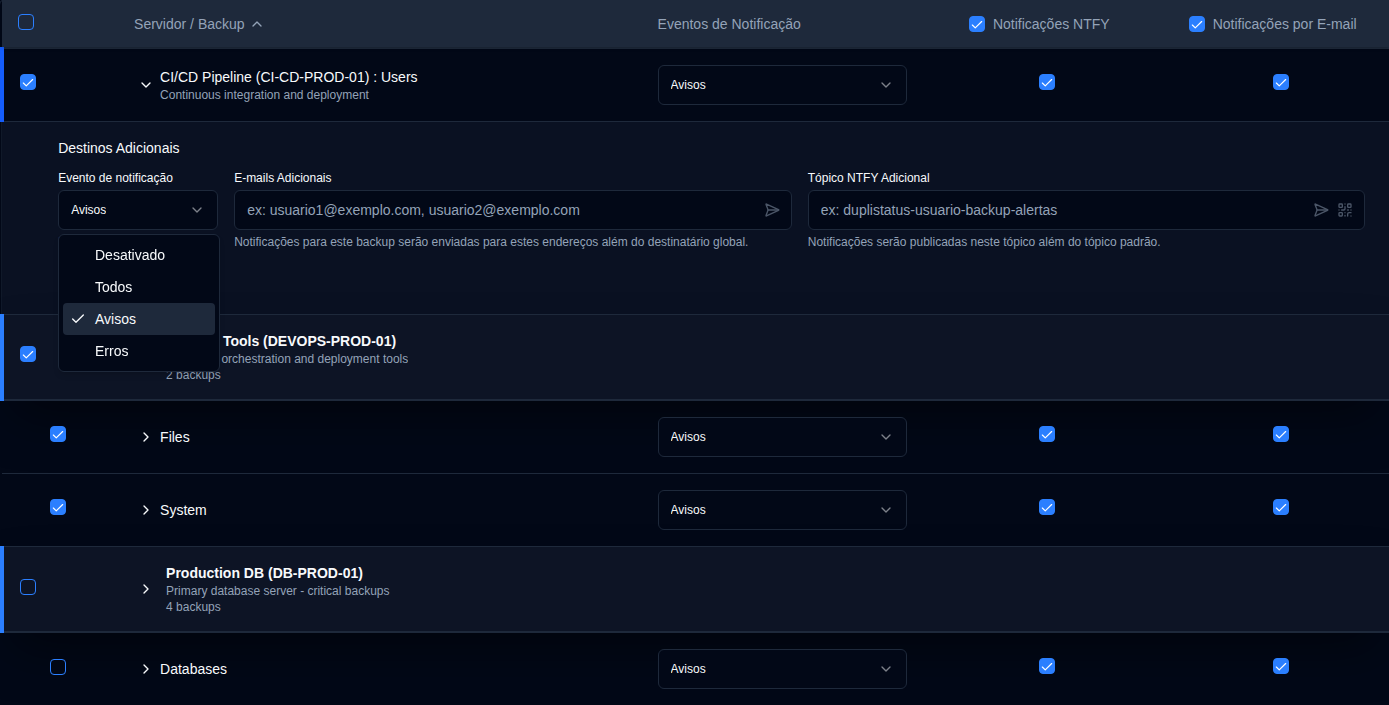Expand the Databases backup row
This screenshot has width=1389, height=705.
146,669
